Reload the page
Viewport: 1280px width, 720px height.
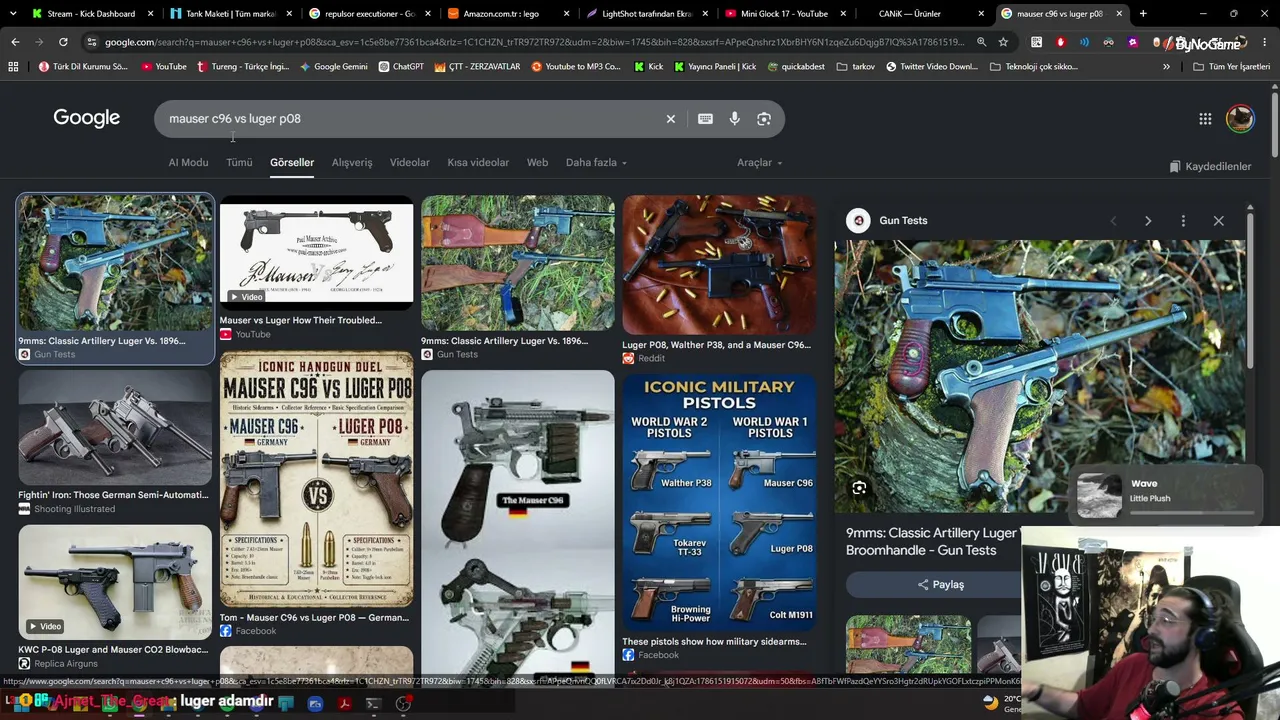point(63,42)
